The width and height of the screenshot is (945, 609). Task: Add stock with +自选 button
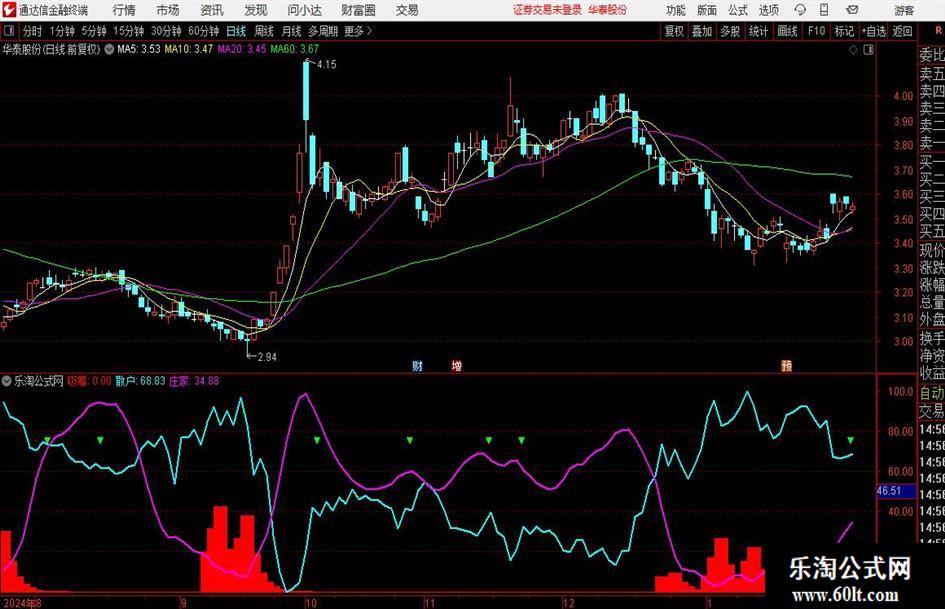pos(873,31)
